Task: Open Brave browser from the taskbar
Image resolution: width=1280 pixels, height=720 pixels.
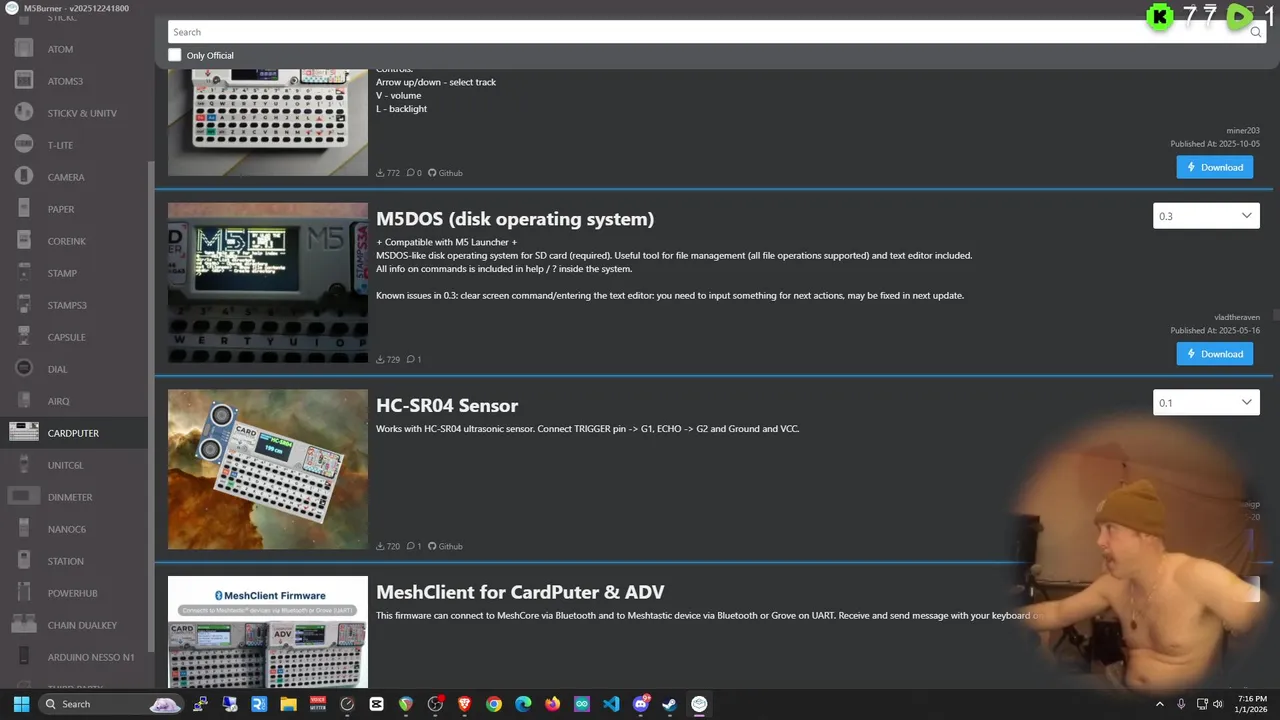Action: [464, 704]
